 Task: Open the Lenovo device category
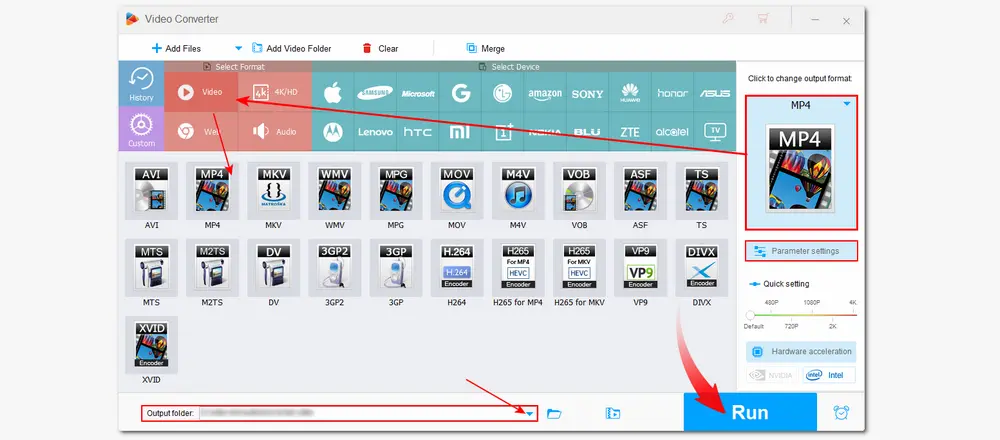pyautogui.click(x=375, y=132)
